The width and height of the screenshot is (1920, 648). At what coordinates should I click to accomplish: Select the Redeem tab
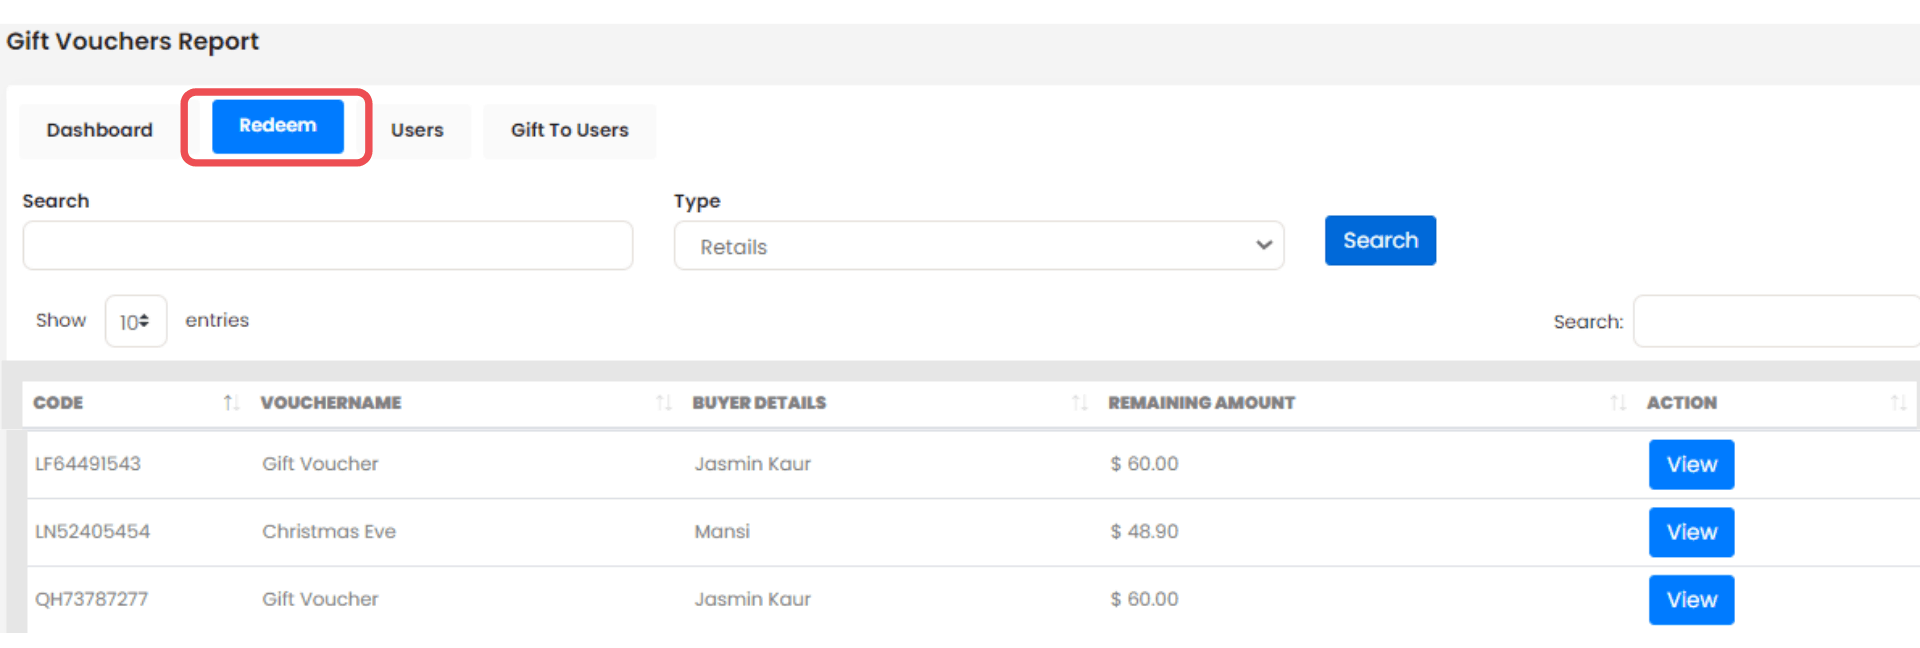277,126
